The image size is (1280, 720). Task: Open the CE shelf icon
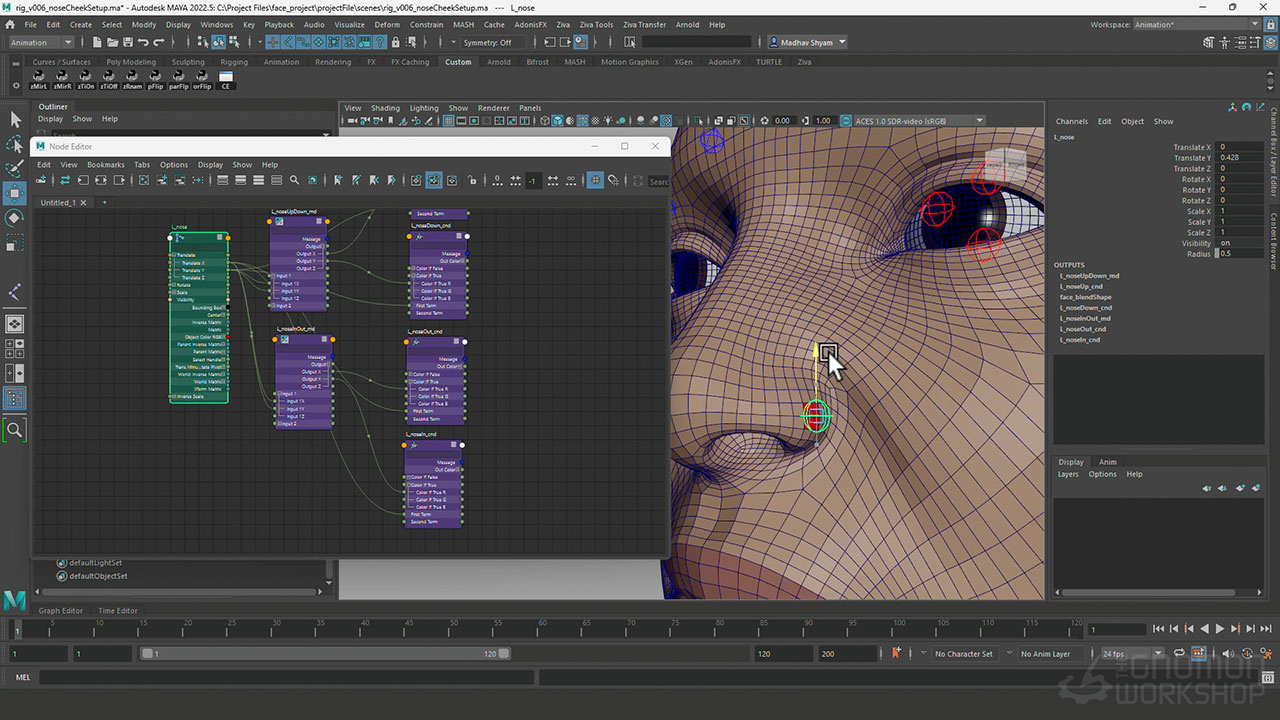[x=226, y=79]
